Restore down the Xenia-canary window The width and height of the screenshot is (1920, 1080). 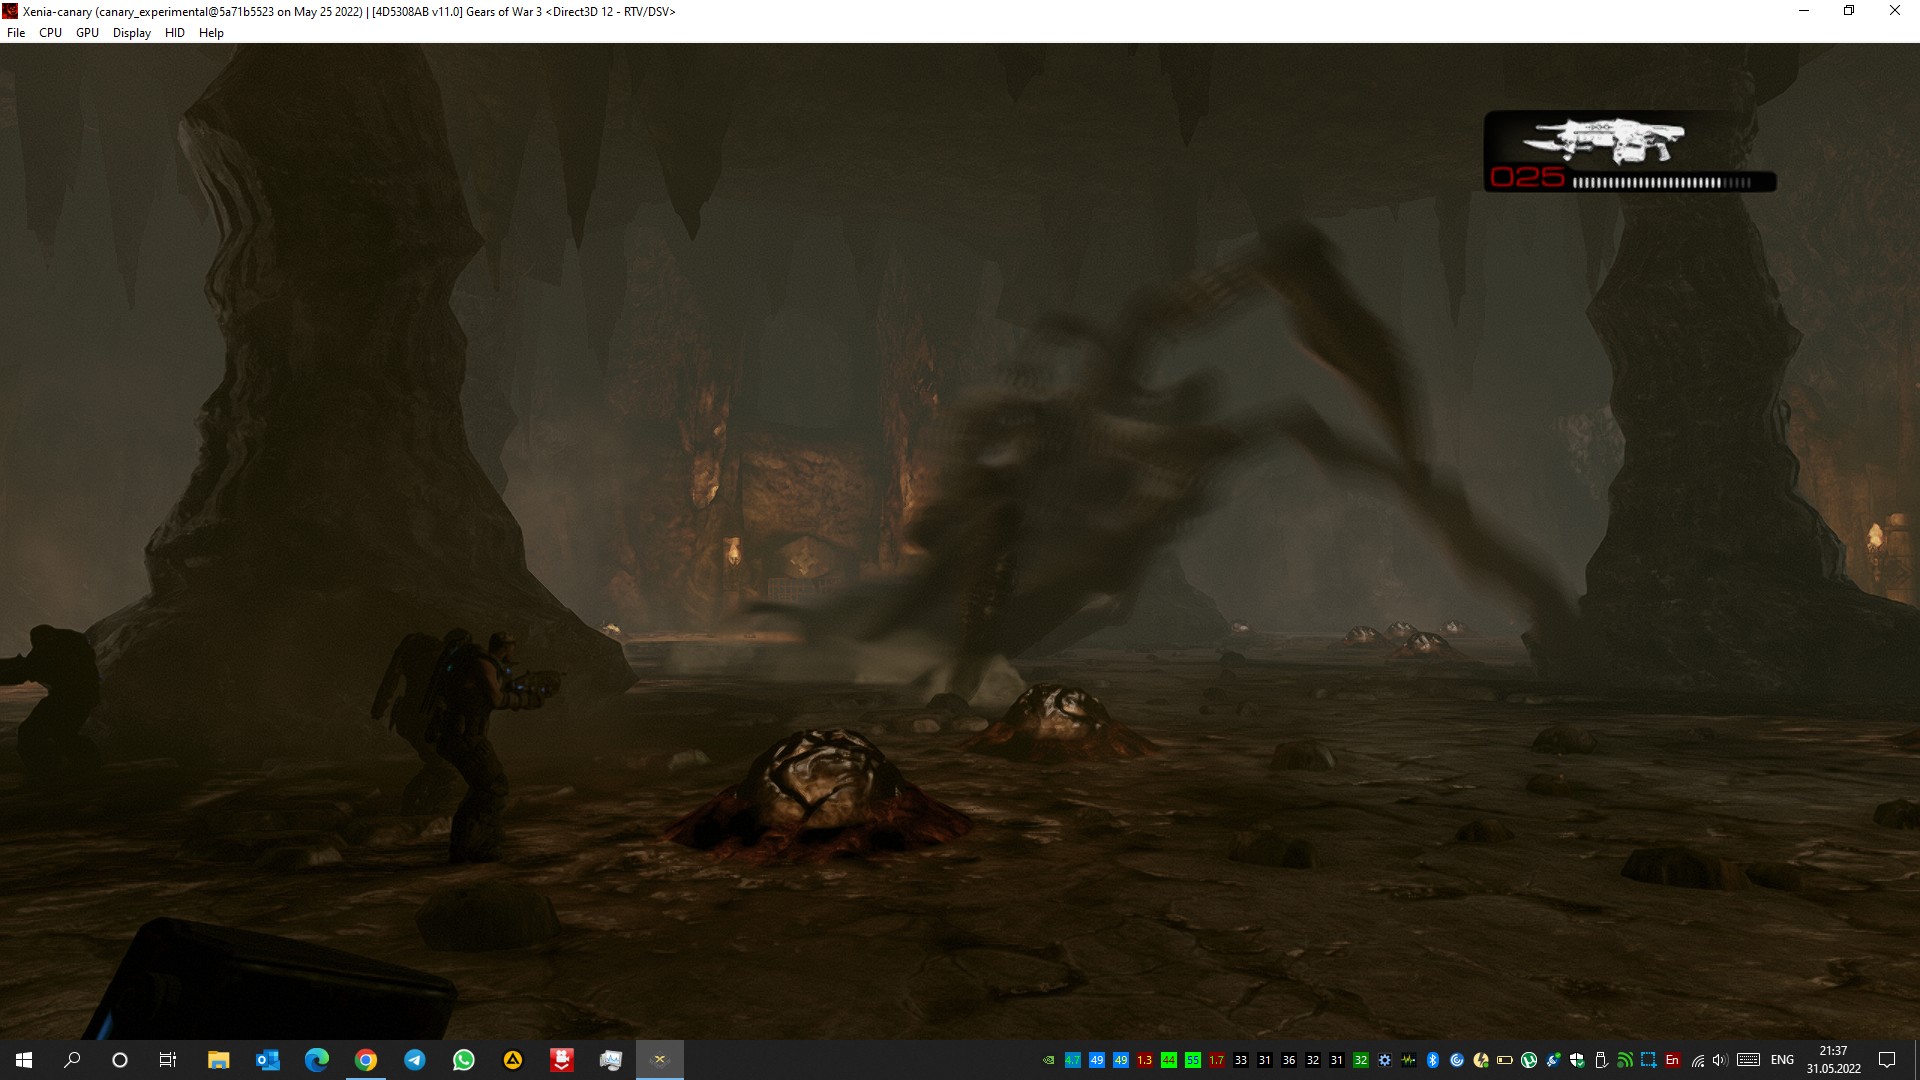pos(1849,11)
